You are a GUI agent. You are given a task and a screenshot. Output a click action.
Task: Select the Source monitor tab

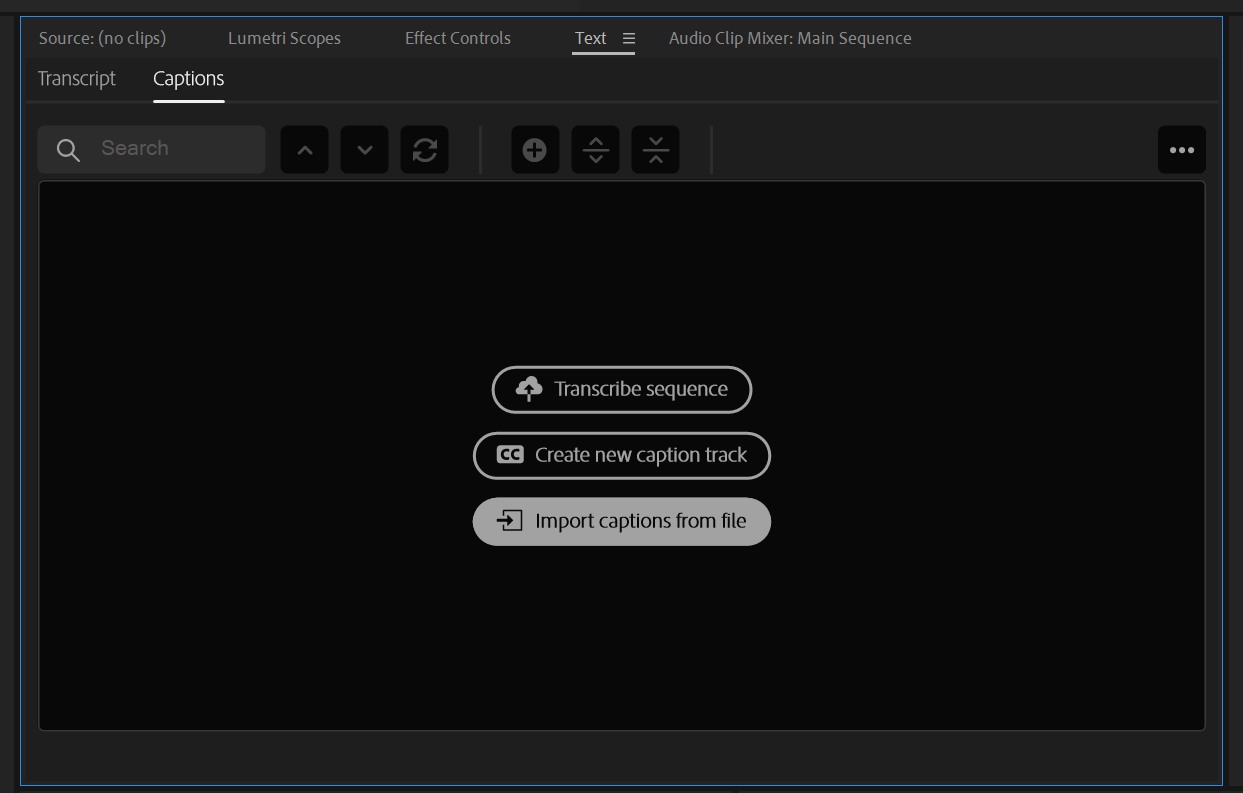click(x=102, y=38)
